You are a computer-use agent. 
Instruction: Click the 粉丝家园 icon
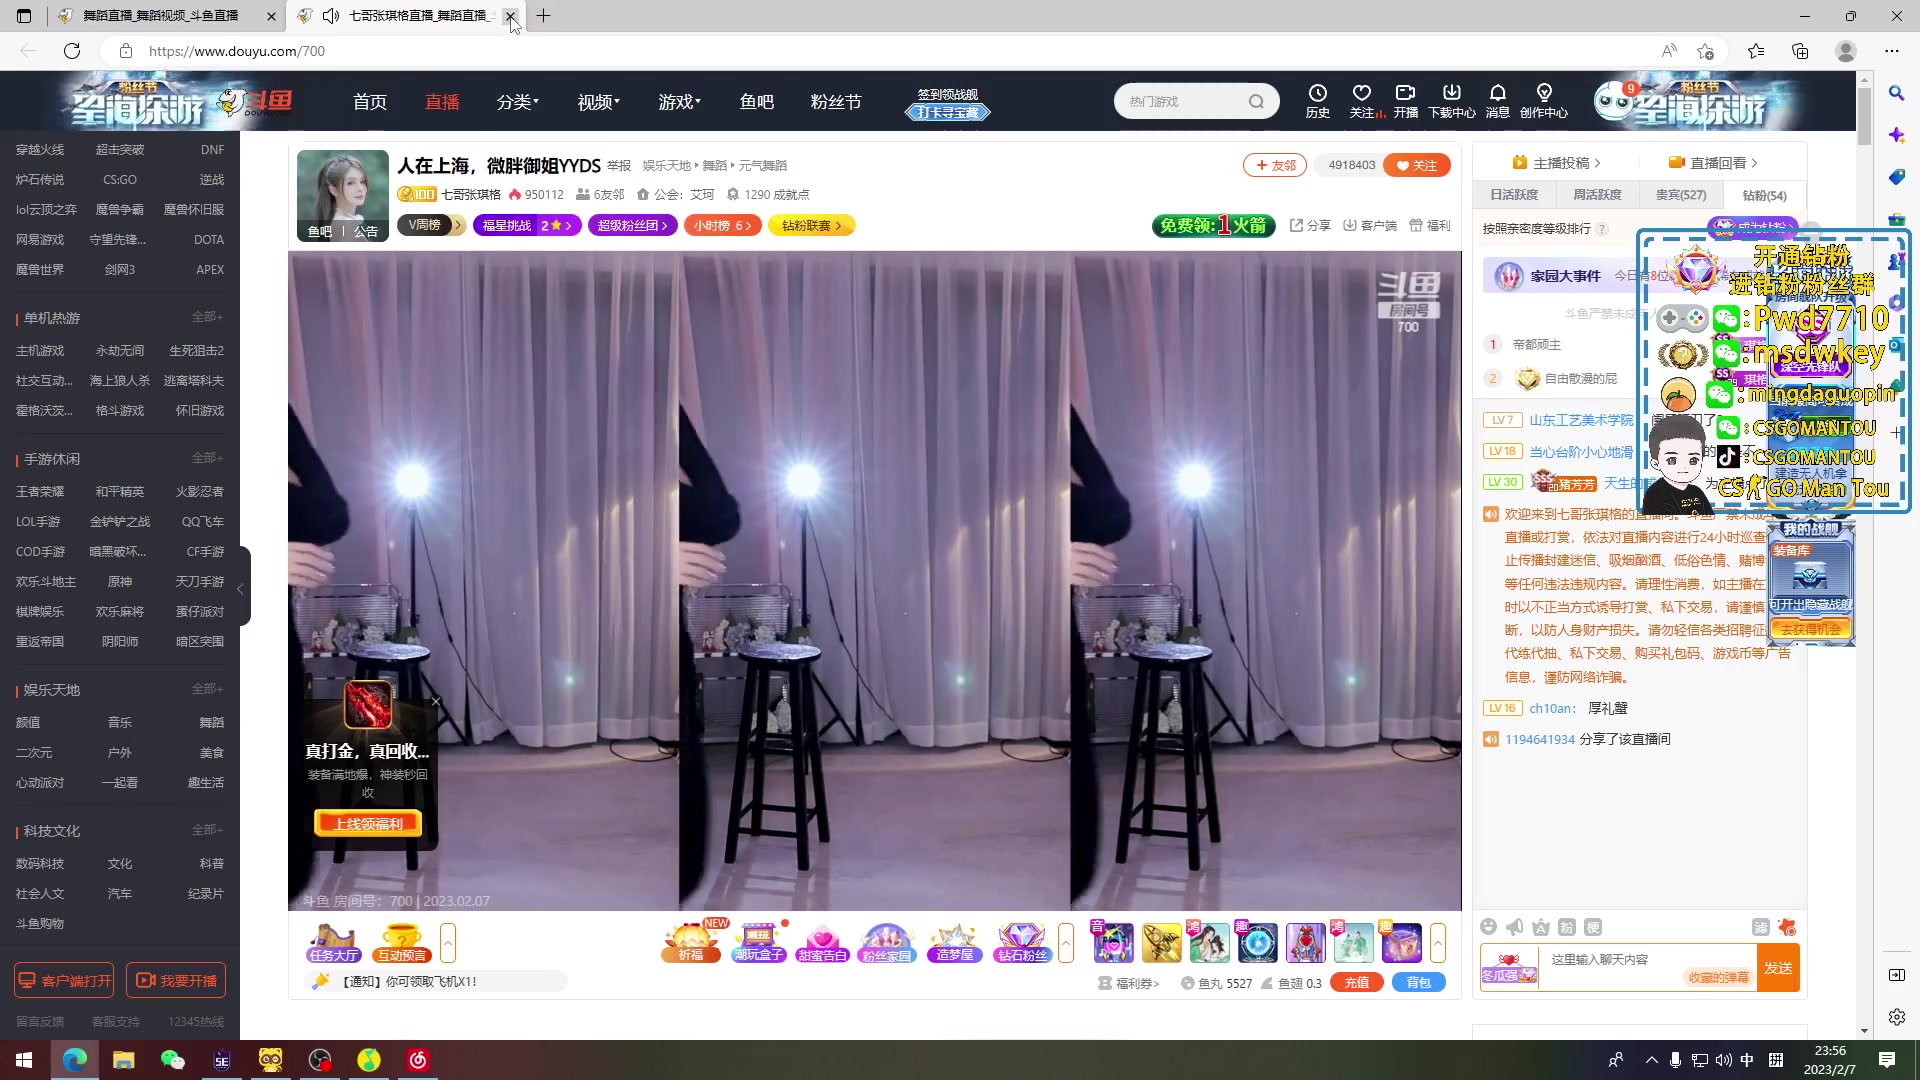tap(887, 942)
